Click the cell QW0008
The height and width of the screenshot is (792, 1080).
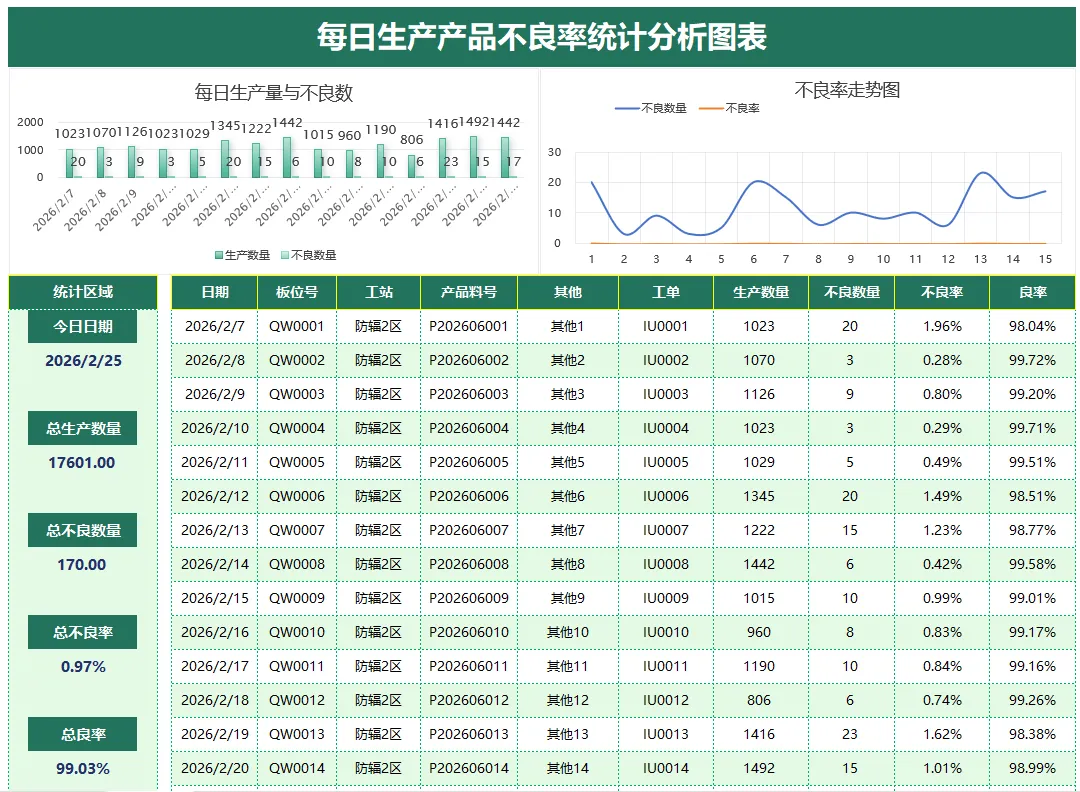(x=297, y=564)
